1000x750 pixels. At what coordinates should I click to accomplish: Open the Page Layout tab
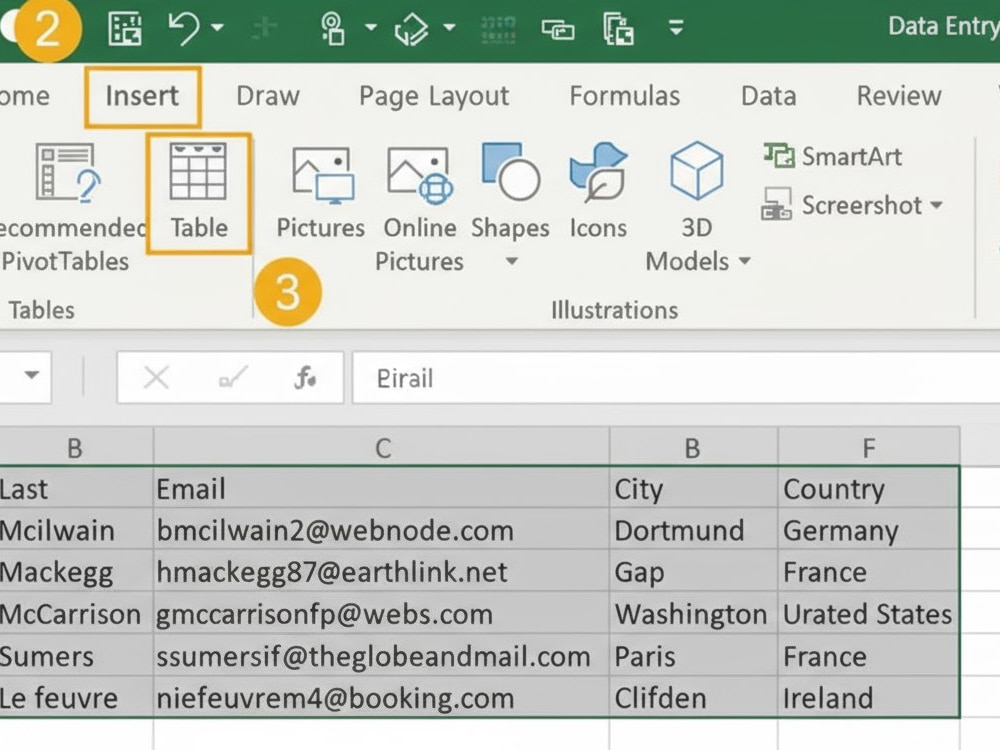434,96
